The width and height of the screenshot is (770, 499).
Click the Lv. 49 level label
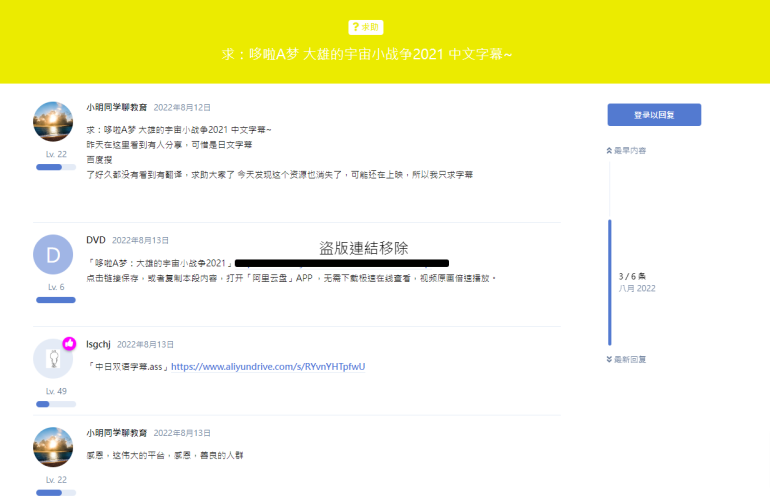[x=56, y=391]
